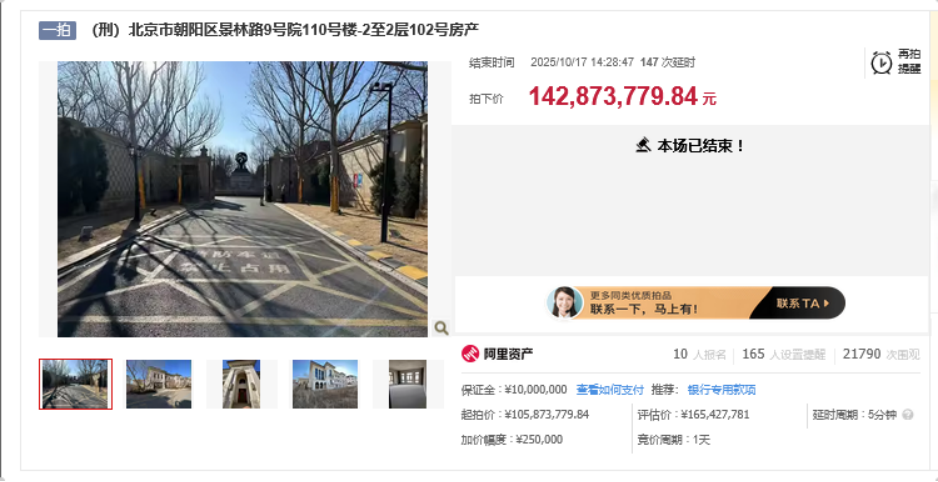Click the 加价幅度 ¥250,000 text
Image resolution: width=938 pixels, height=482 pixels.
511,440
